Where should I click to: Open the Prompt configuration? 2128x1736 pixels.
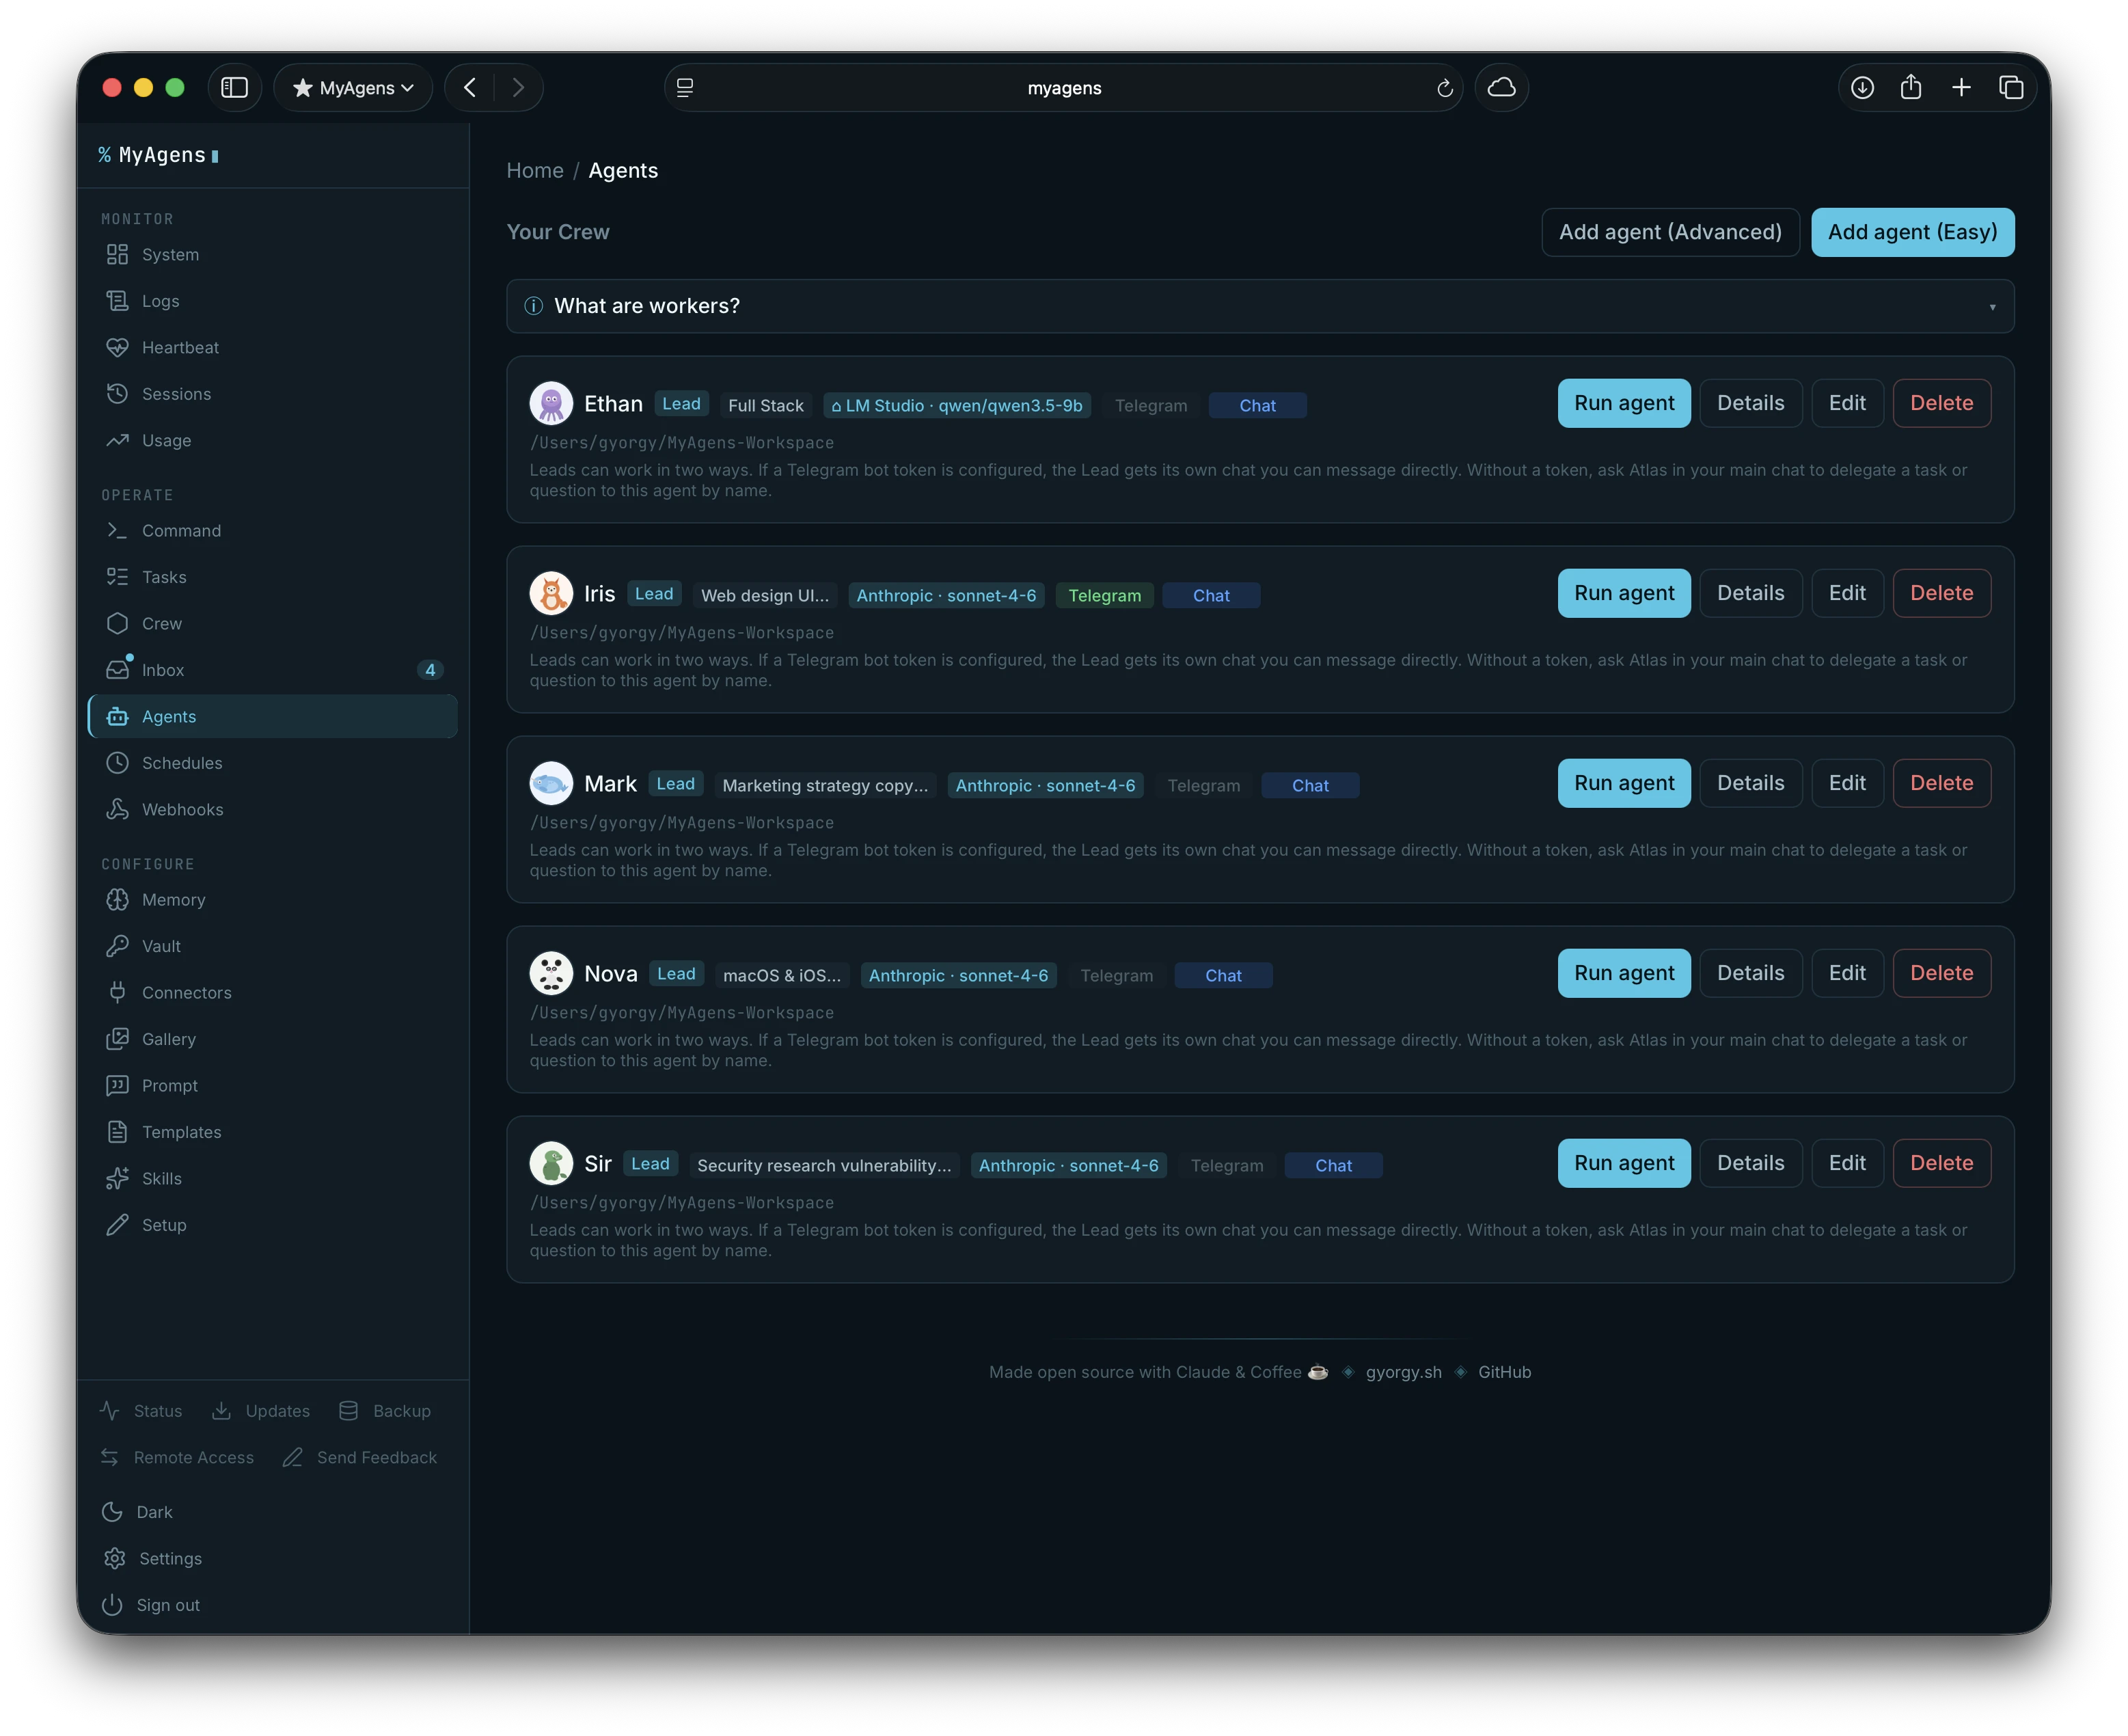click(272, 1085)
